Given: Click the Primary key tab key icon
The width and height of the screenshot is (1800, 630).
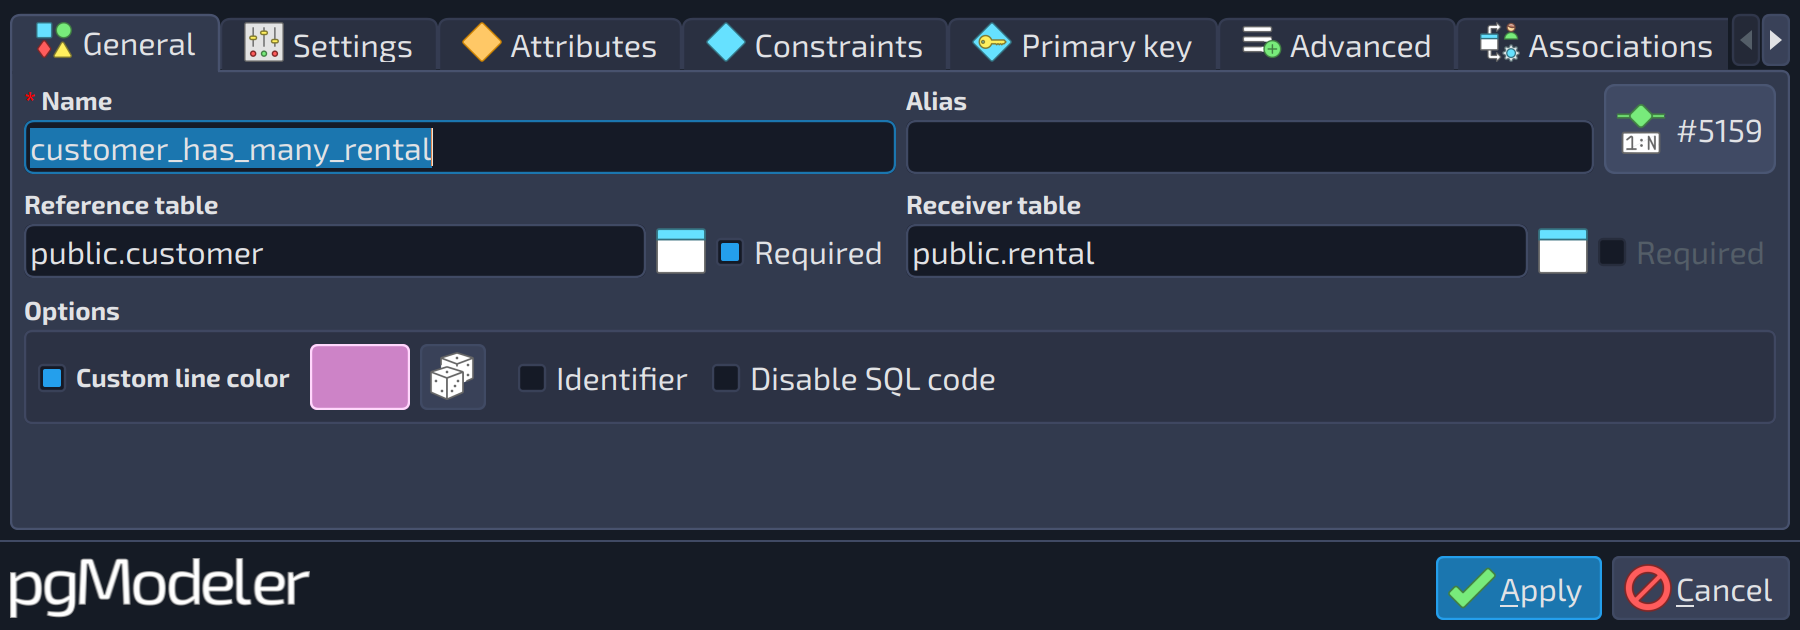Looking at the screenshot, I should click(991, 43).
